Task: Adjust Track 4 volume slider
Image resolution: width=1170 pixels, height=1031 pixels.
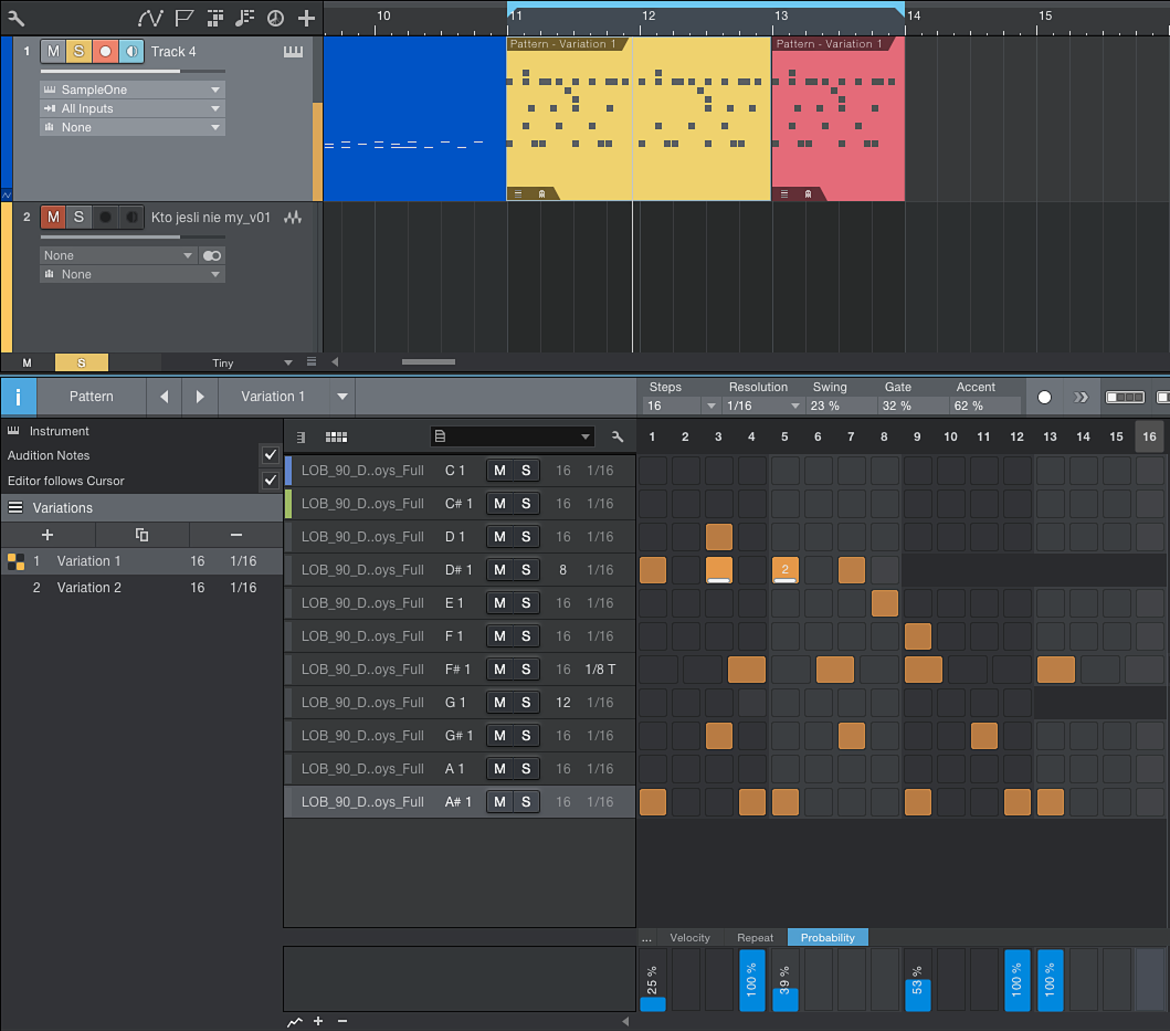Action: 133,72
